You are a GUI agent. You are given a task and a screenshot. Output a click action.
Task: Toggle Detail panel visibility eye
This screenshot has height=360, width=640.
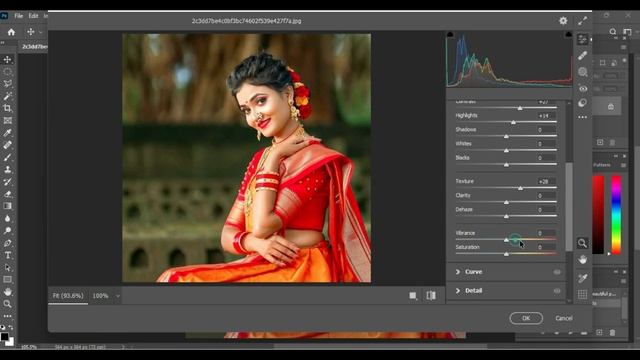(x=557, y=291)
